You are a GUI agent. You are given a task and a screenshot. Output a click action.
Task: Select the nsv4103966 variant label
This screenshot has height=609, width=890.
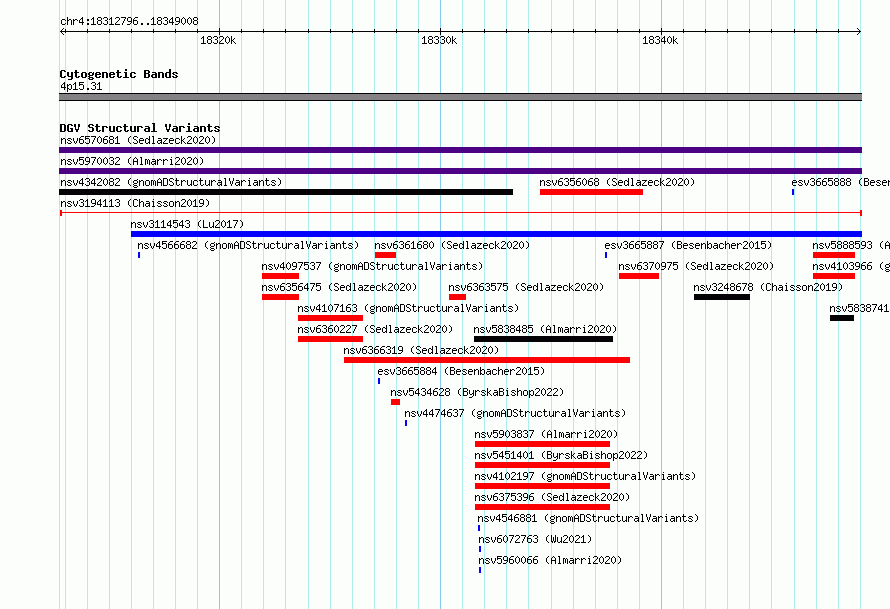click(851, 266)
